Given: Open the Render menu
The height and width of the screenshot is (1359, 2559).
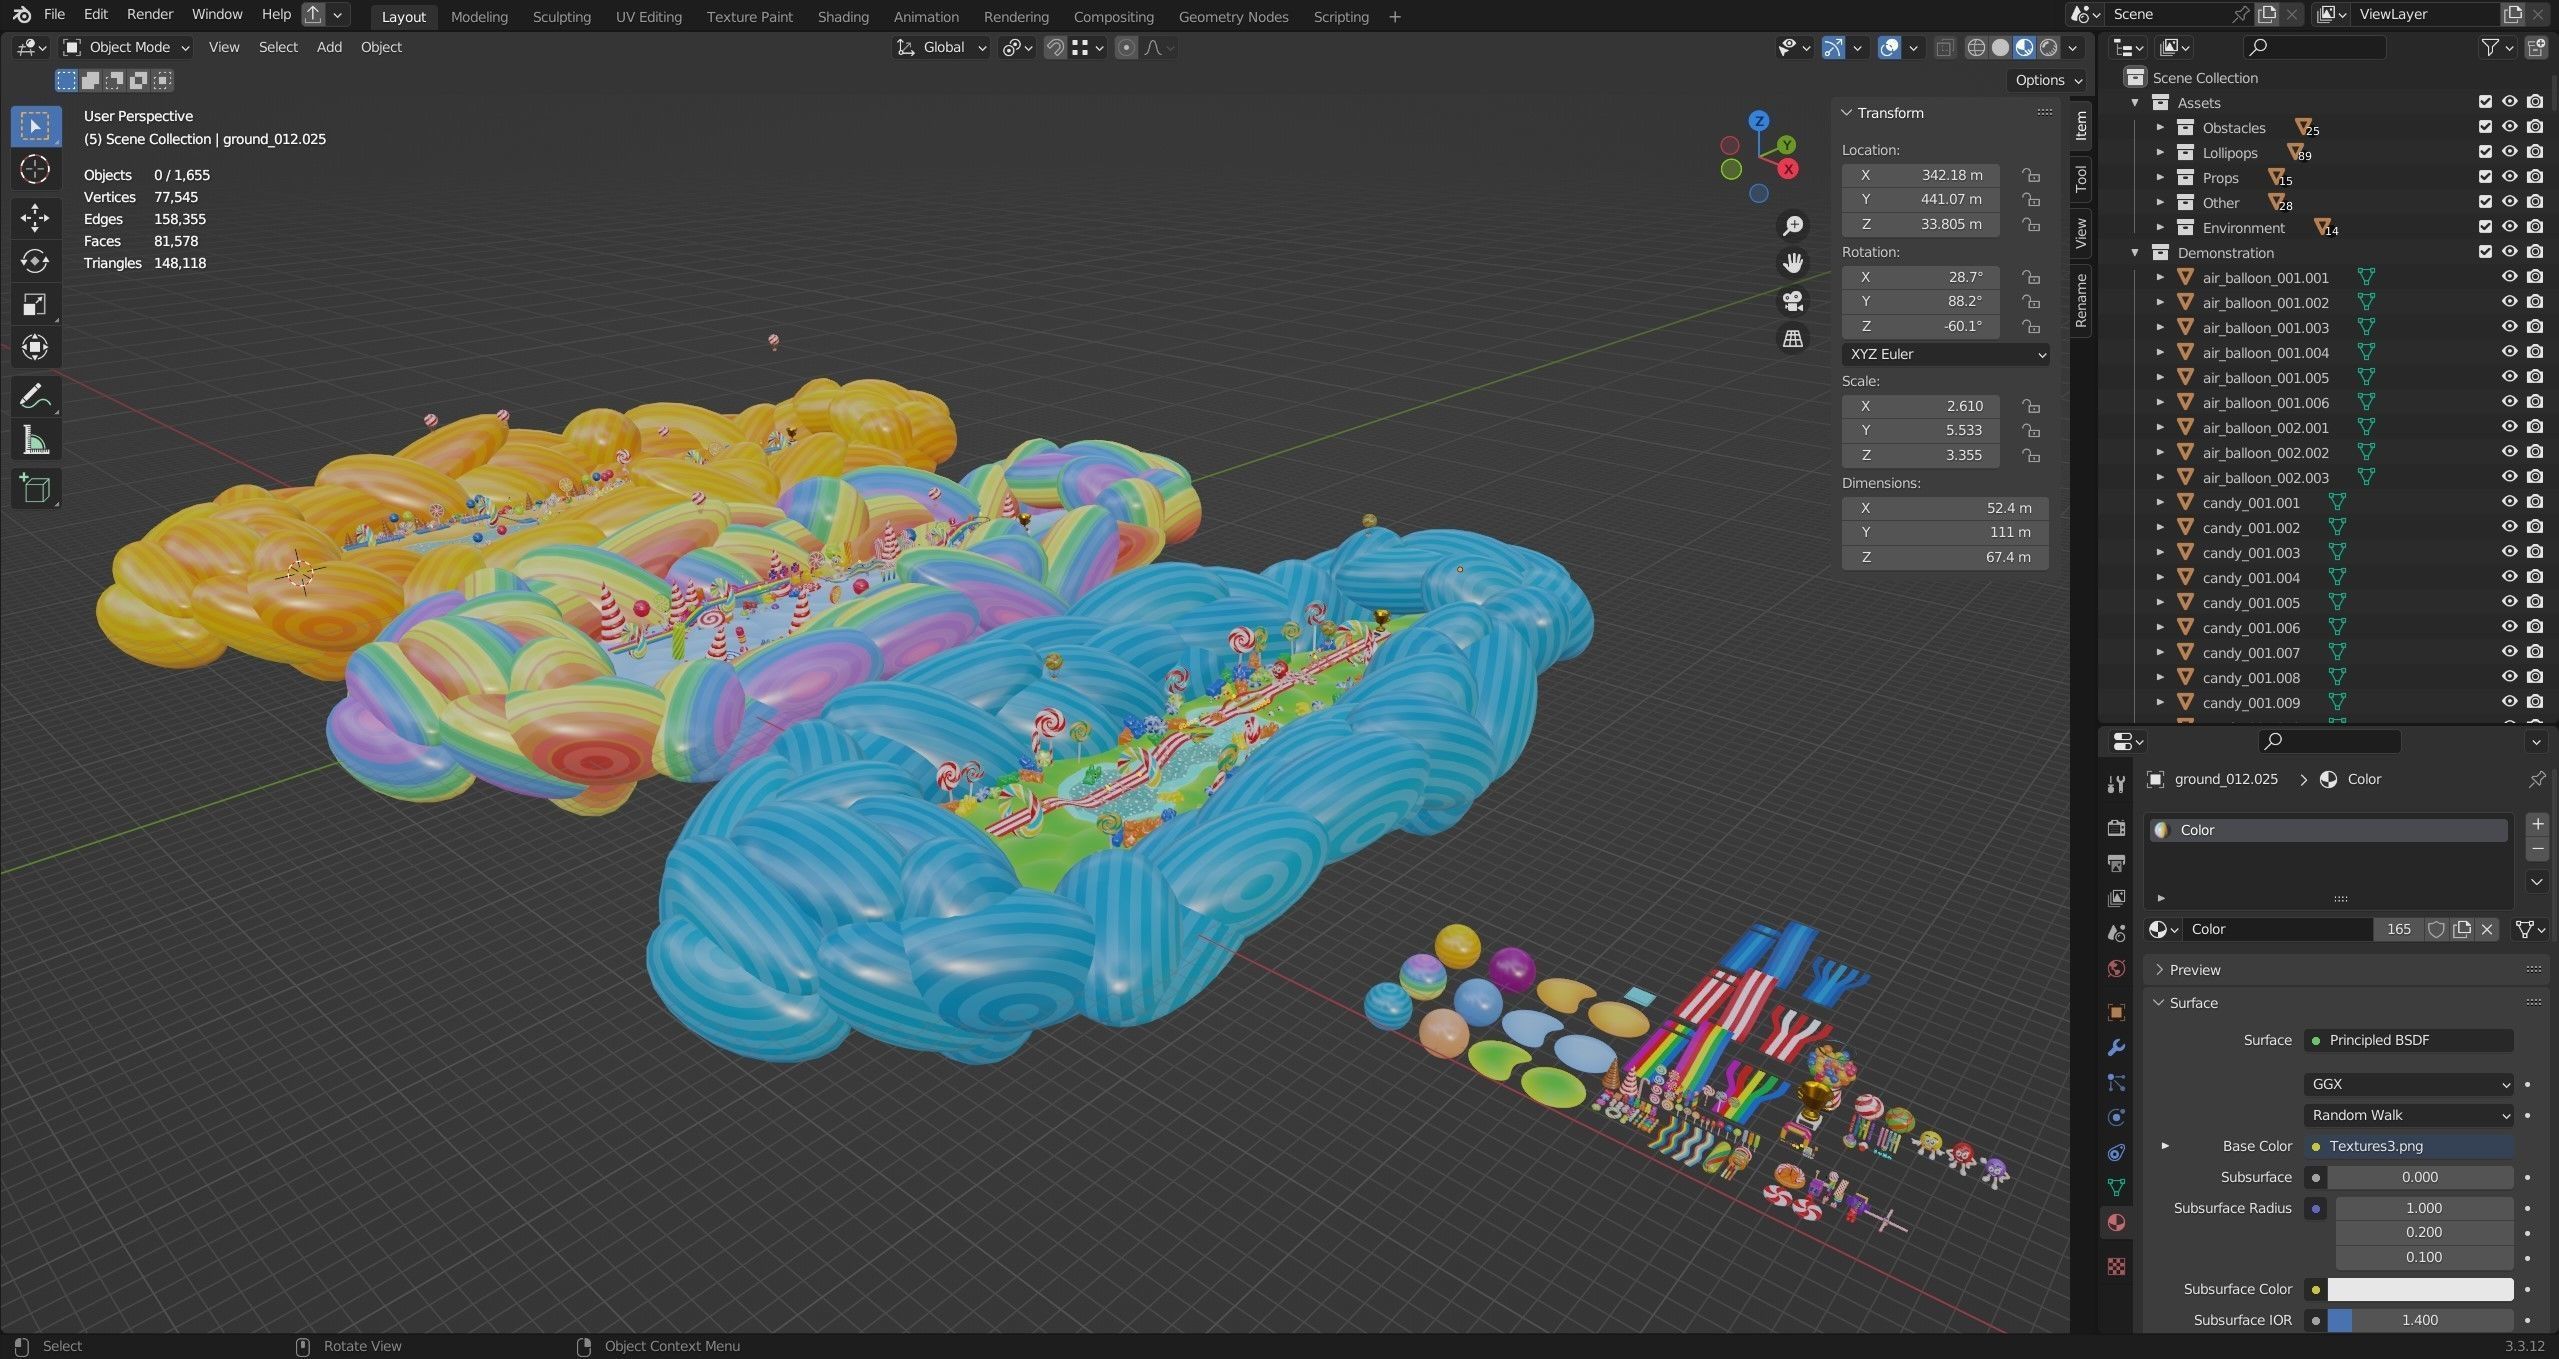Looking at the screenshot, I should (150, 14).
